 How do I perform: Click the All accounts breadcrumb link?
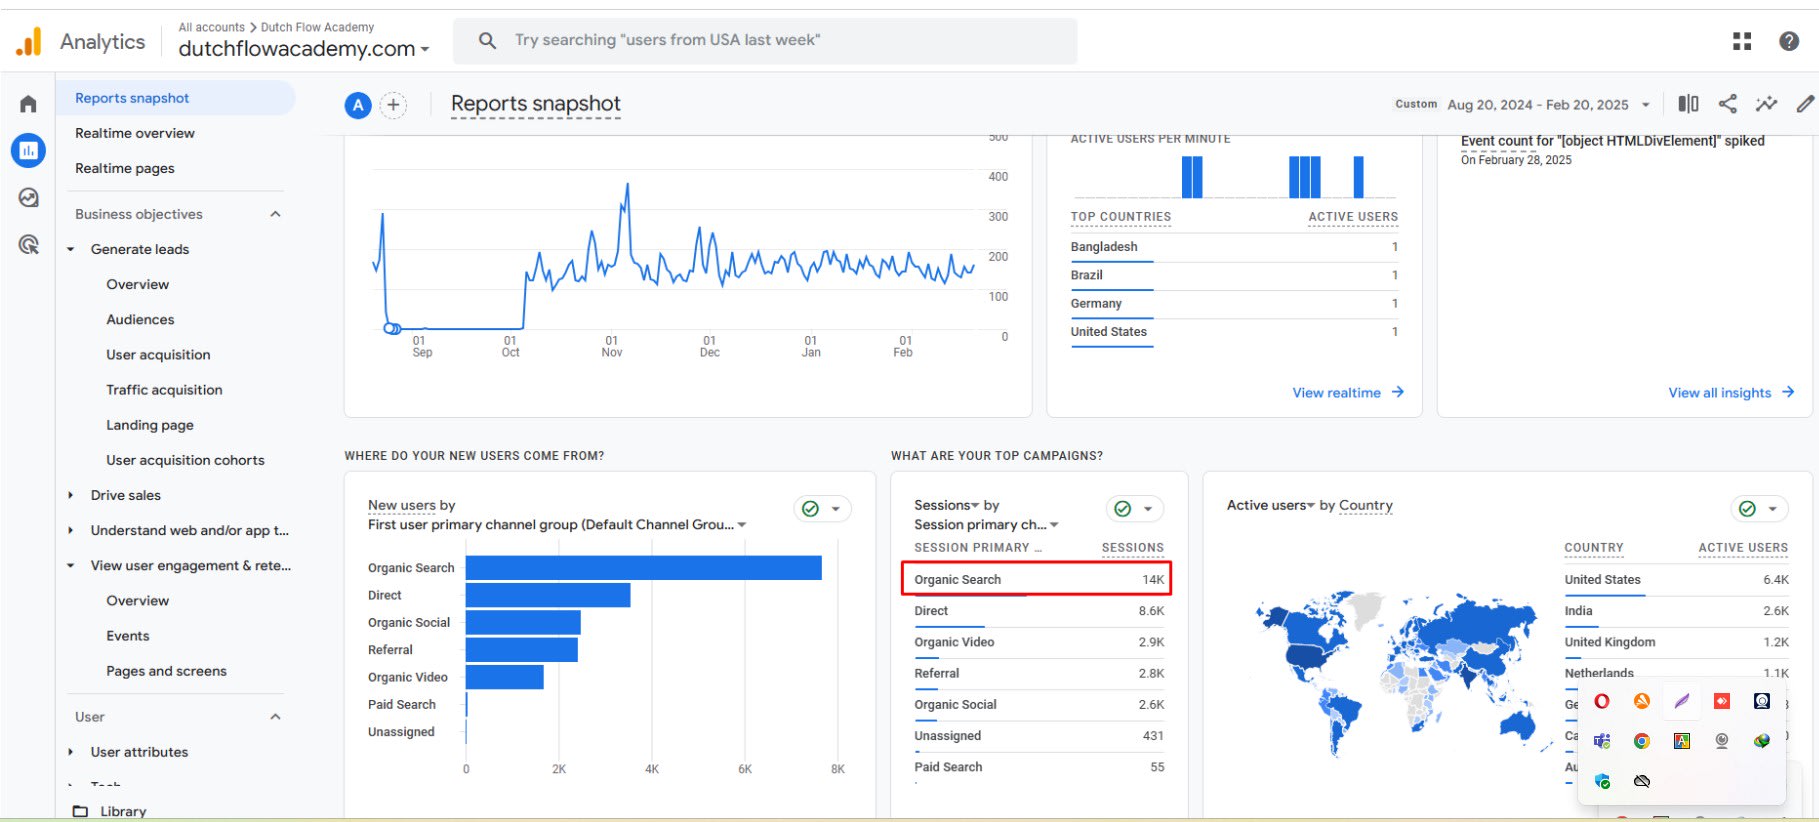point(211,27)
